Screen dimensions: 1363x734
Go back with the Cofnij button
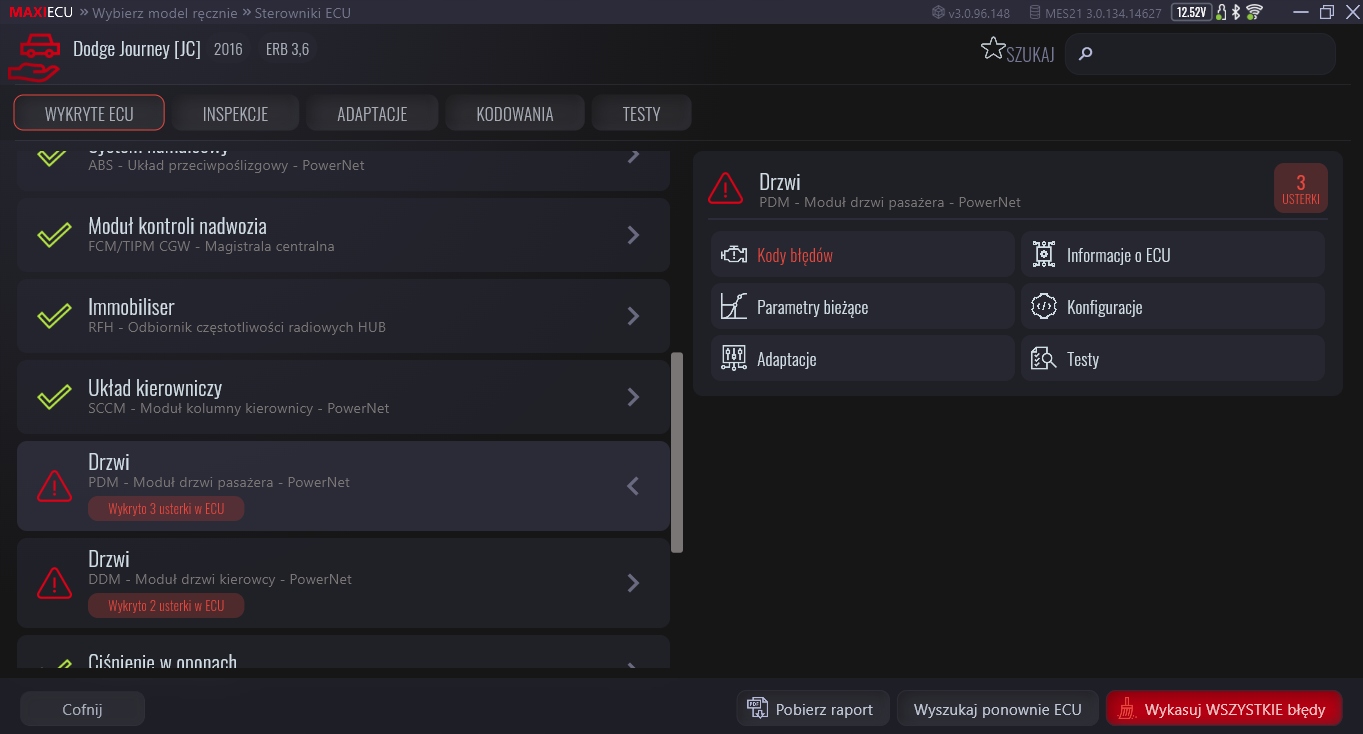click(82, 709)
